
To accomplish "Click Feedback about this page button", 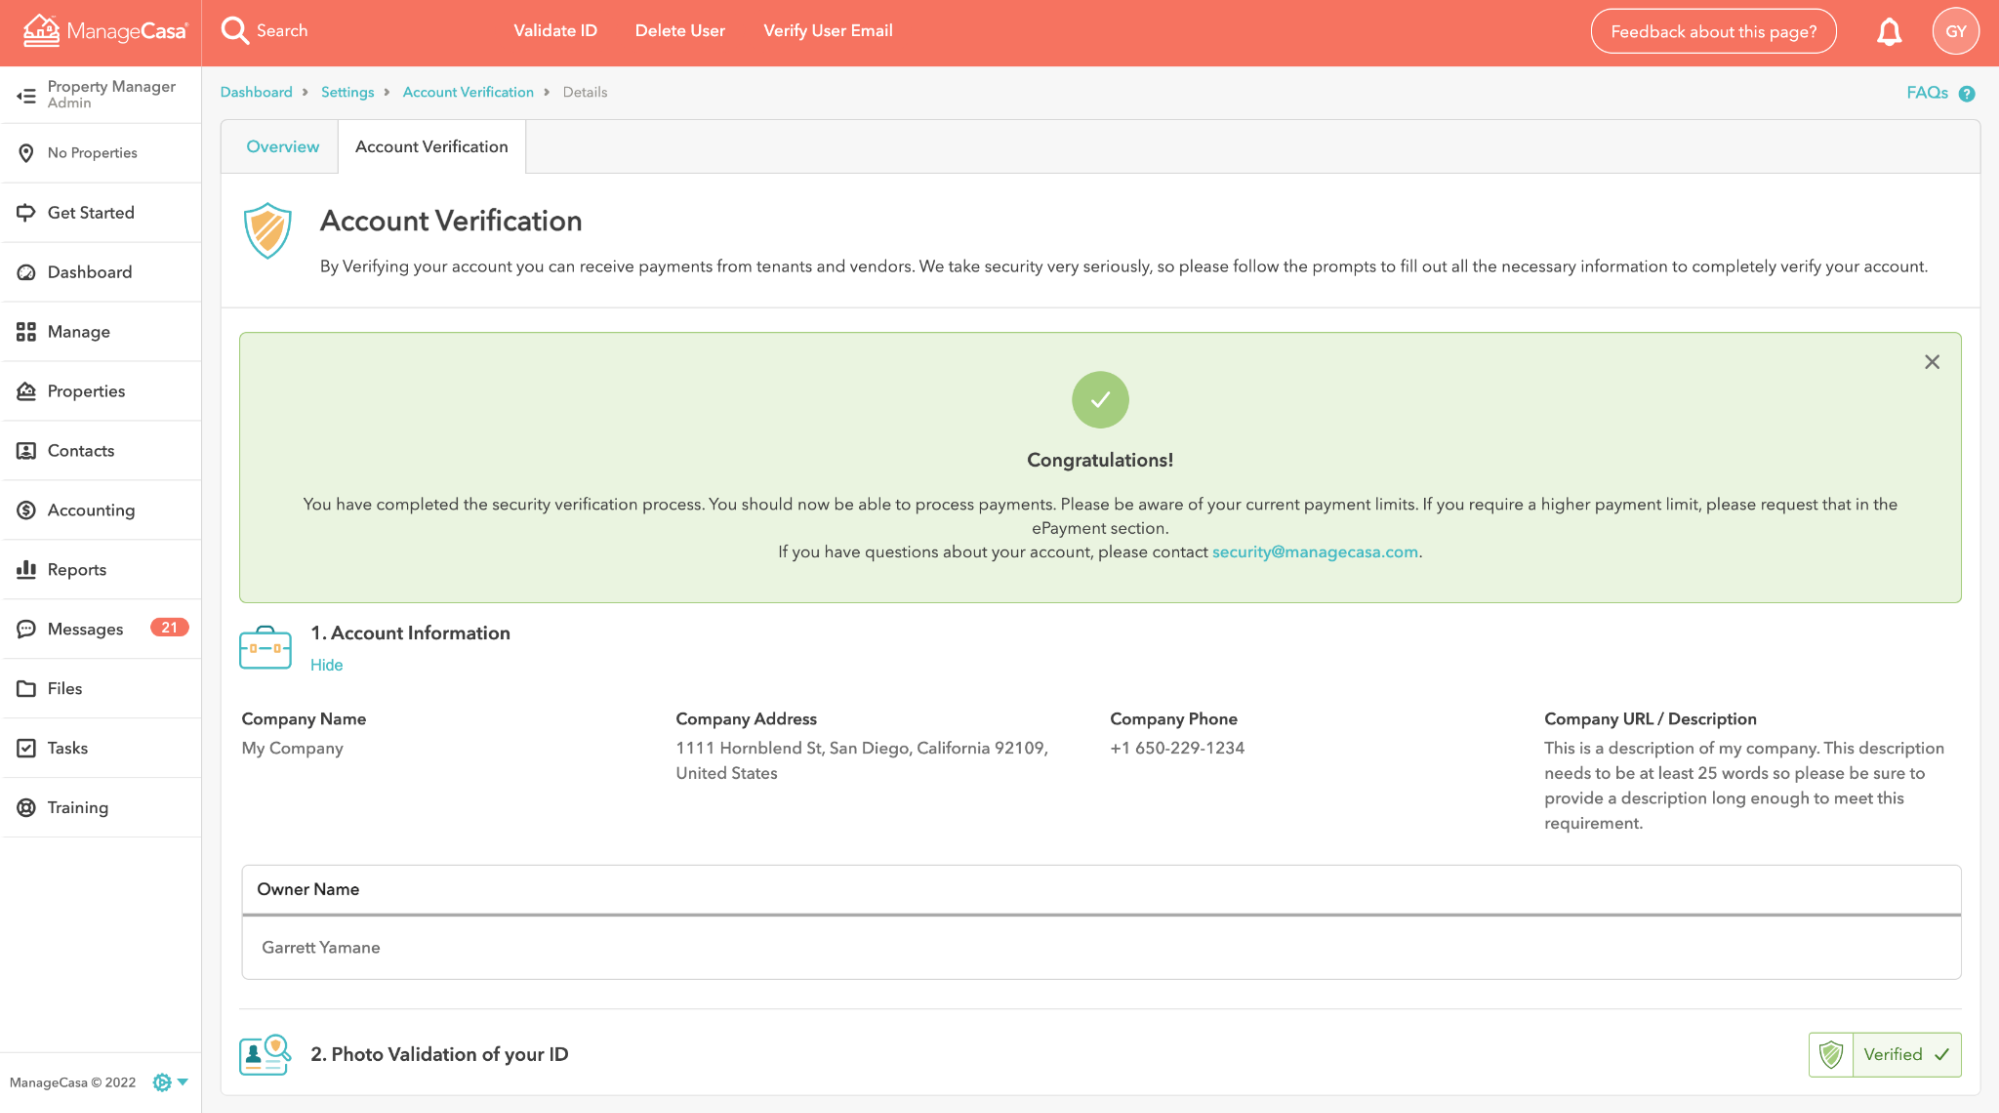I will 1713,32.
